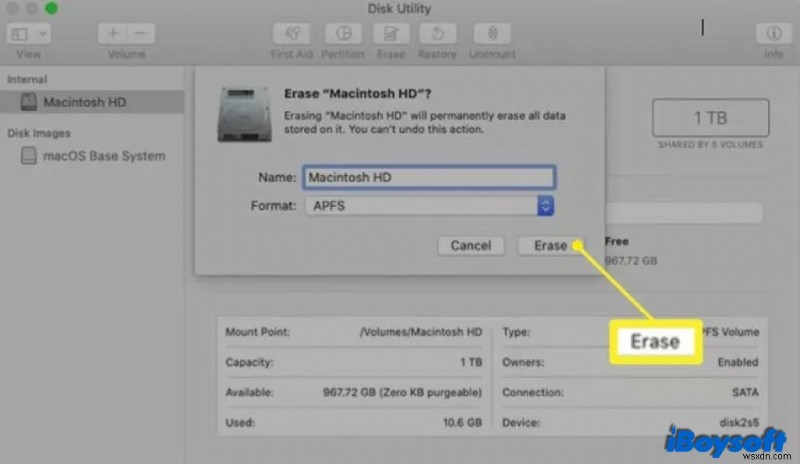
Task: Click the Disk Utility window title
Action: [x=399, y=9]
